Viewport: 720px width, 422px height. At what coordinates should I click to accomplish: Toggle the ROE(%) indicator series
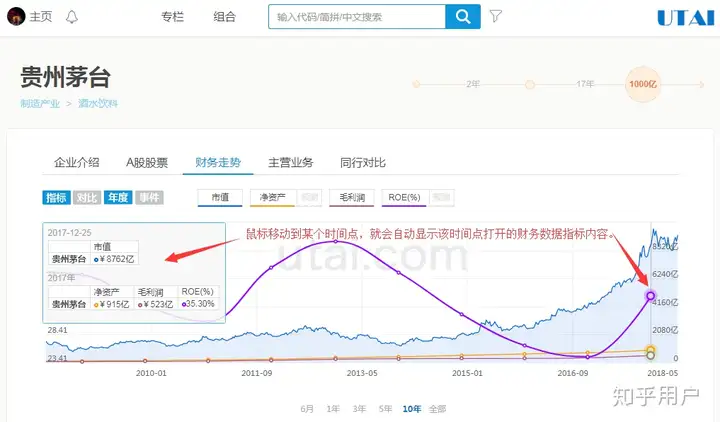click(x=404, y=197)
